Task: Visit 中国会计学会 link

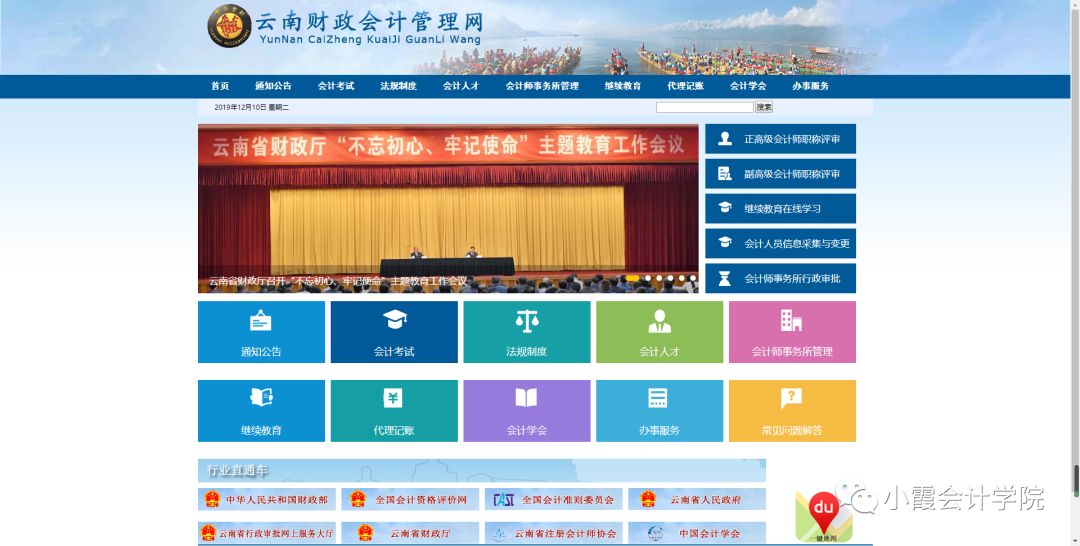Action: 696,533
